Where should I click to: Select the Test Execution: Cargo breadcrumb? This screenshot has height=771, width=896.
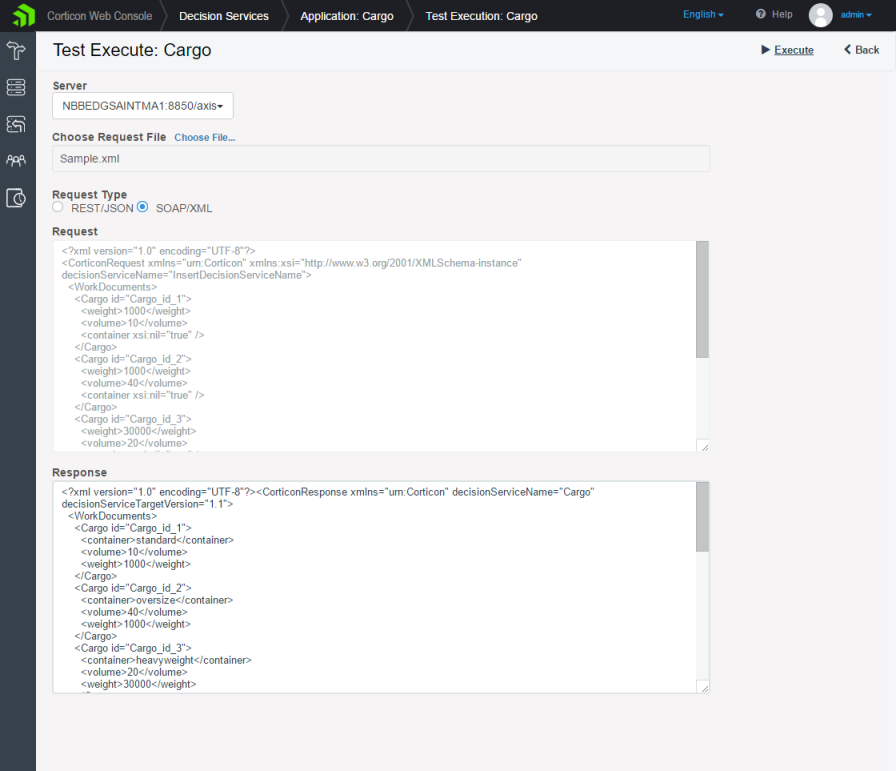pyautogui.click(x=481, y=16)
